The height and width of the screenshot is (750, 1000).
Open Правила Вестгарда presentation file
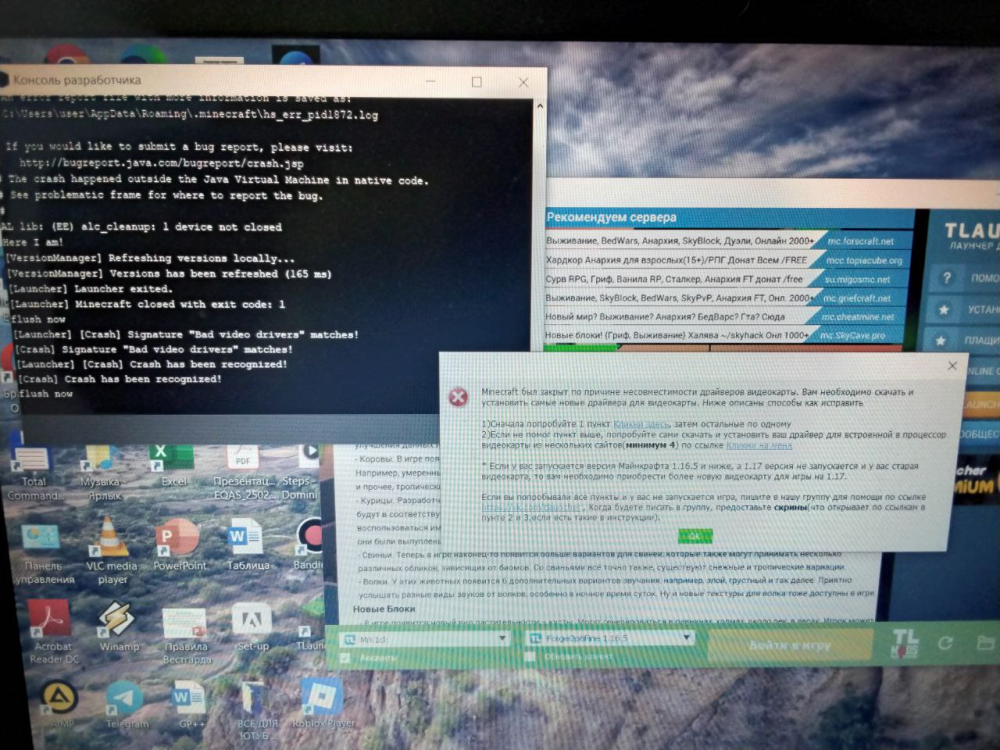pyautogui.click(x=185, y=635)
